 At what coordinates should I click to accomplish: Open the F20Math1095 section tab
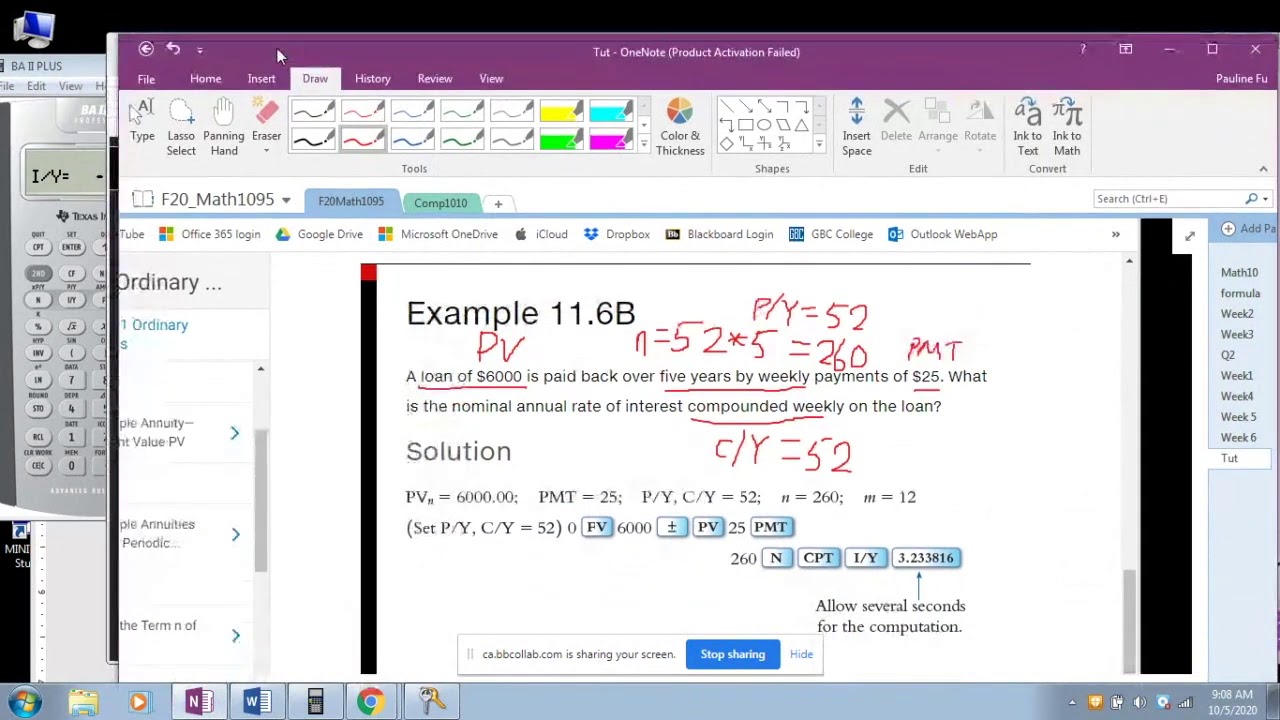[x=351, y=201]
